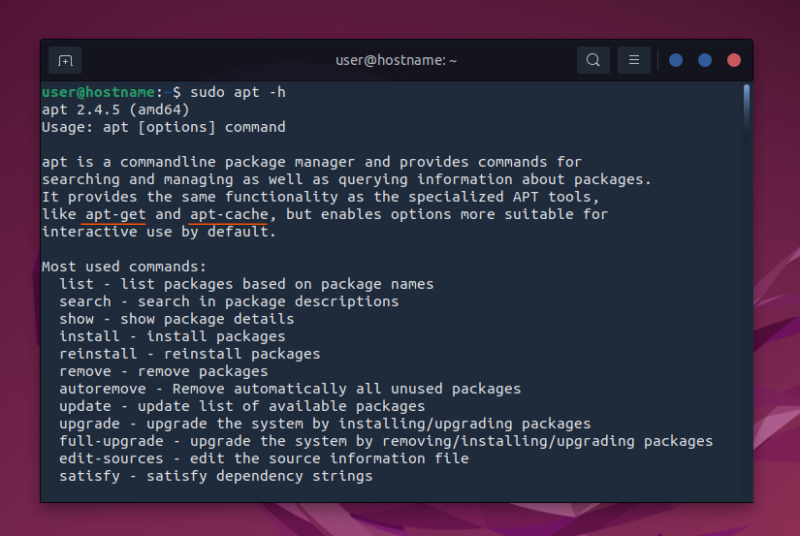Open the hamburger menu in the title bar
800x536 pixels.
634,60
